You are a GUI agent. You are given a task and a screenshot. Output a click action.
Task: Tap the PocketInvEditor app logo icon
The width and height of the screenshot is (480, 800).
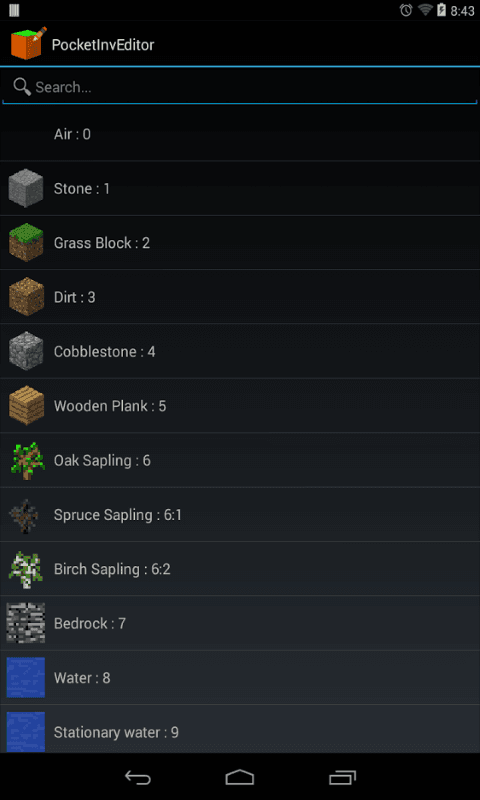29,44
